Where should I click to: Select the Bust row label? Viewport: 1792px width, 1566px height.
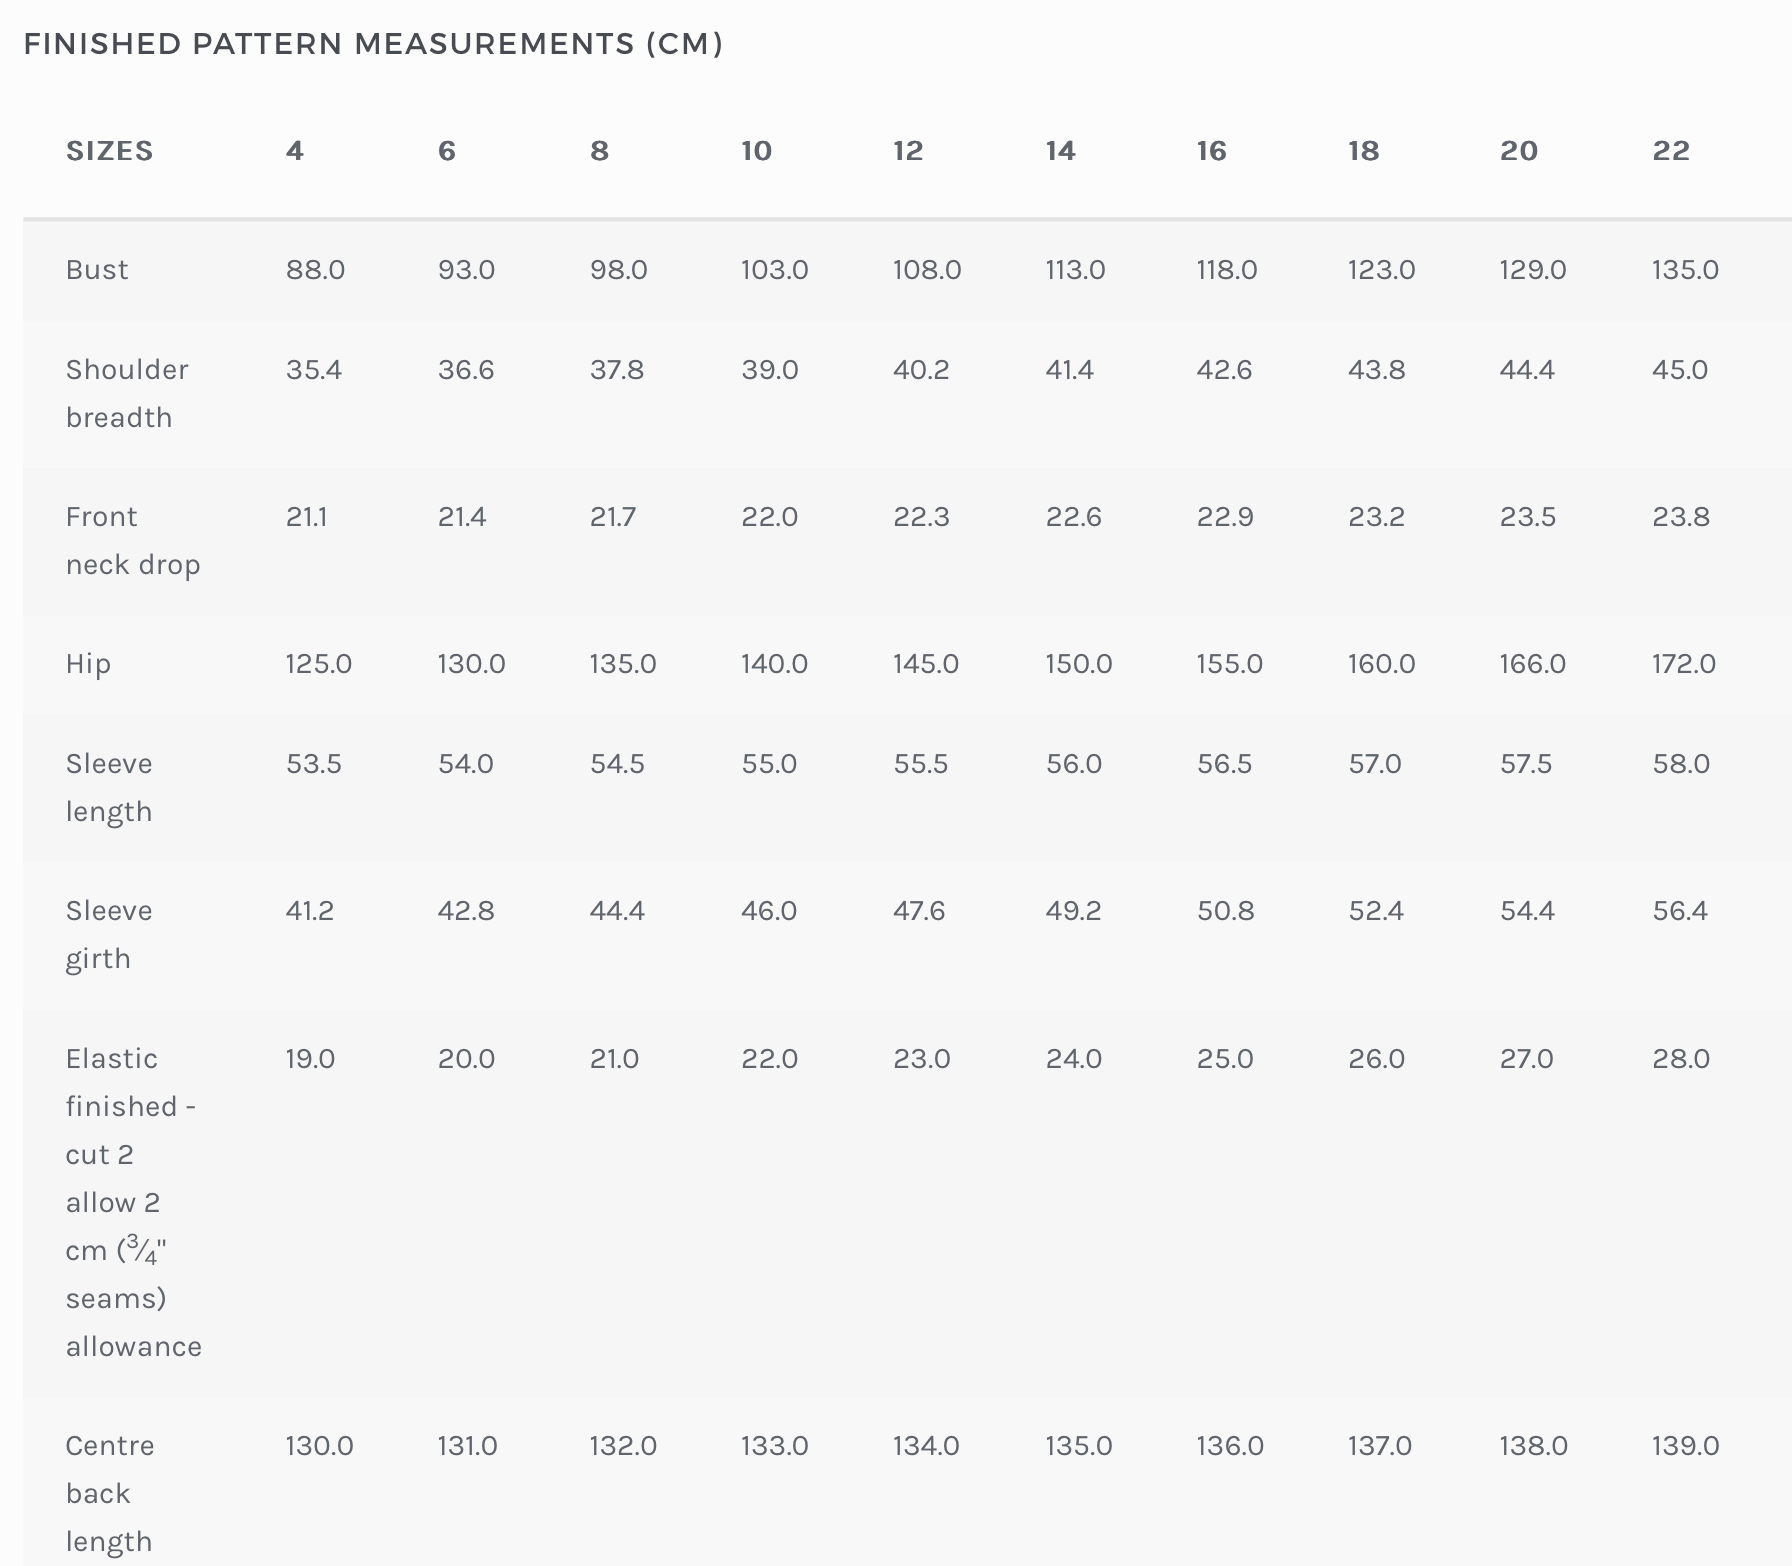pos(97,270)
